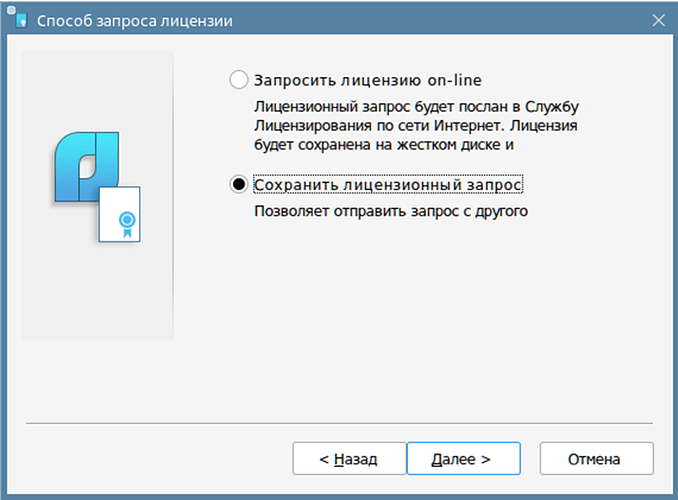Close the Способ запроса лицензии dialog
The height and width of the screenshot is (500, 678).
(659, 20)
